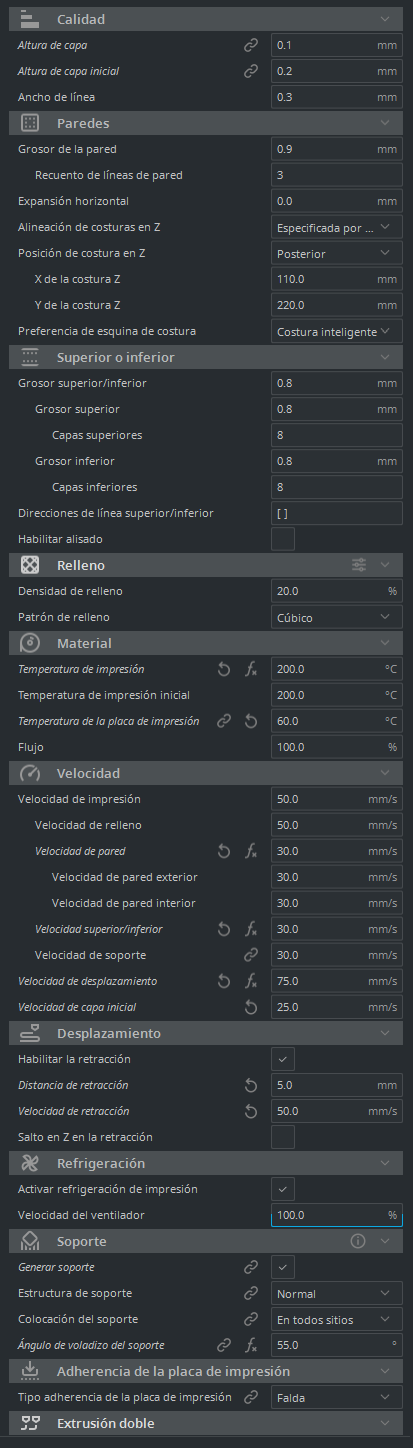
Task: Uncheck Generar soporte
Action: coord(283,1267)
